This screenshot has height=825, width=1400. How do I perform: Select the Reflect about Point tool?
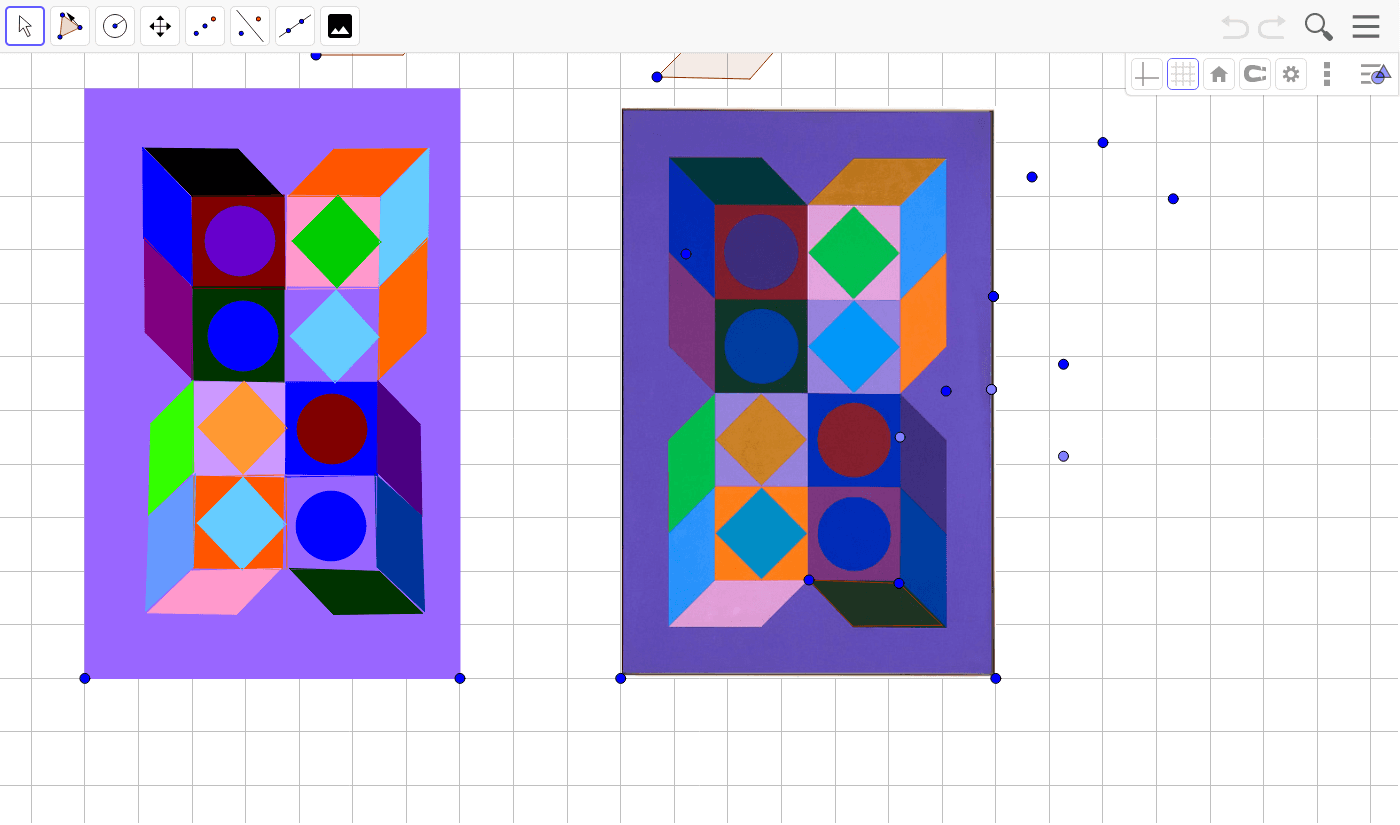[205, 26]
